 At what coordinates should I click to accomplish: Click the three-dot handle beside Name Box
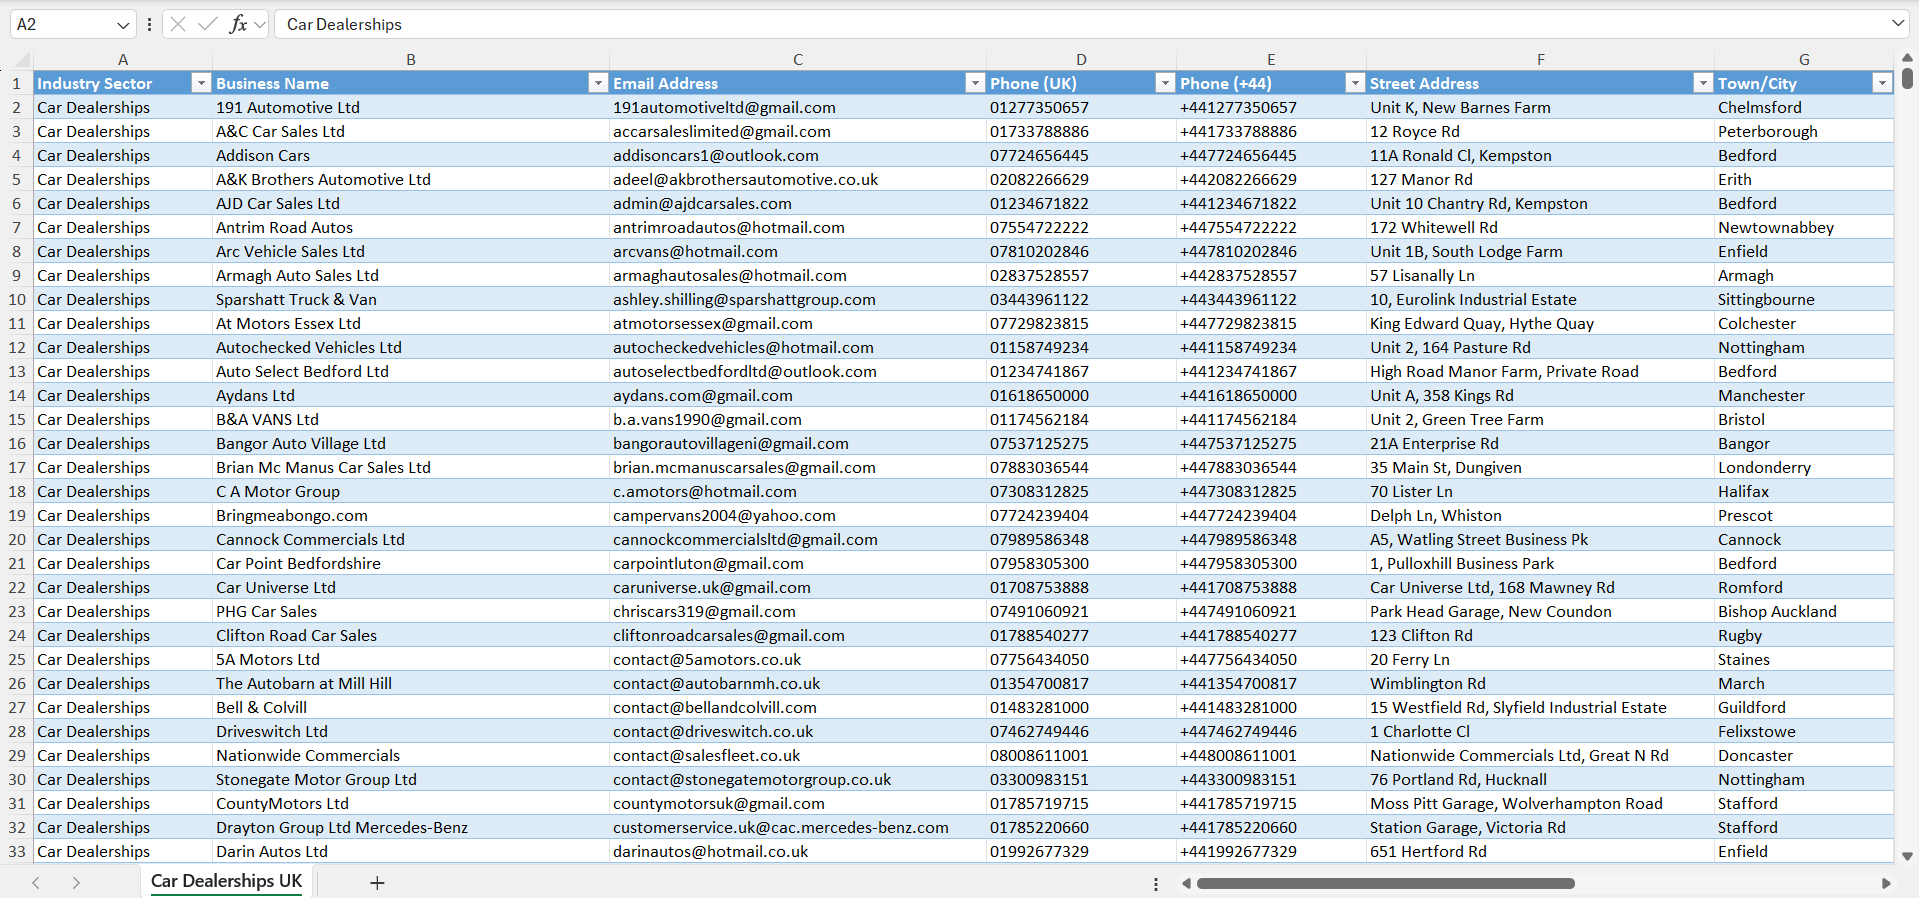(x=149, y=24)
